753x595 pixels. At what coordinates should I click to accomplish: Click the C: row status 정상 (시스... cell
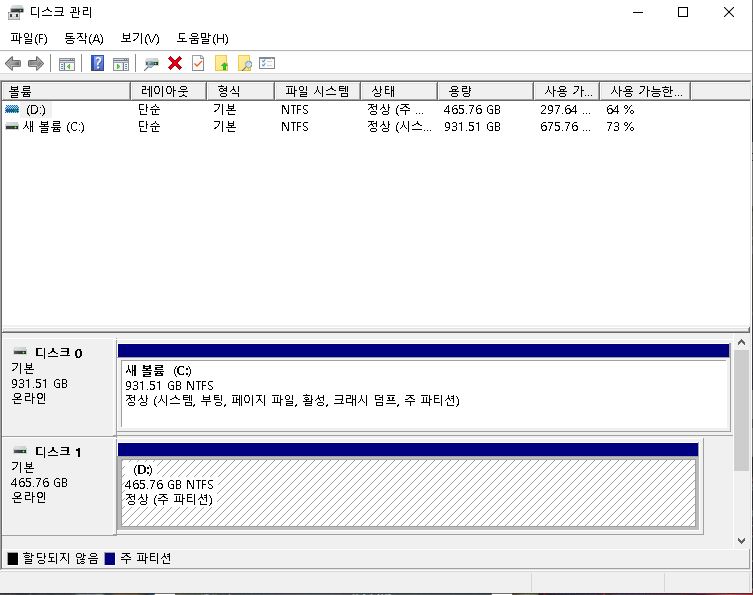[399, 127]
